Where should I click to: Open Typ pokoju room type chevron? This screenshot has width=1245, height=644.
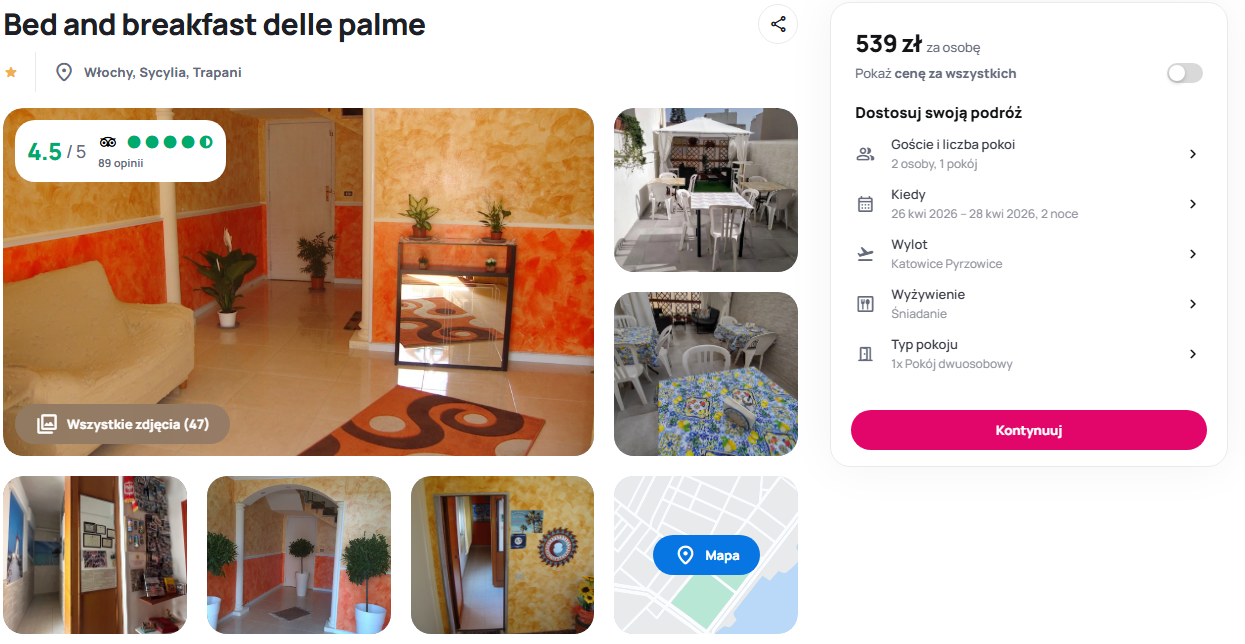(1193, 354)
